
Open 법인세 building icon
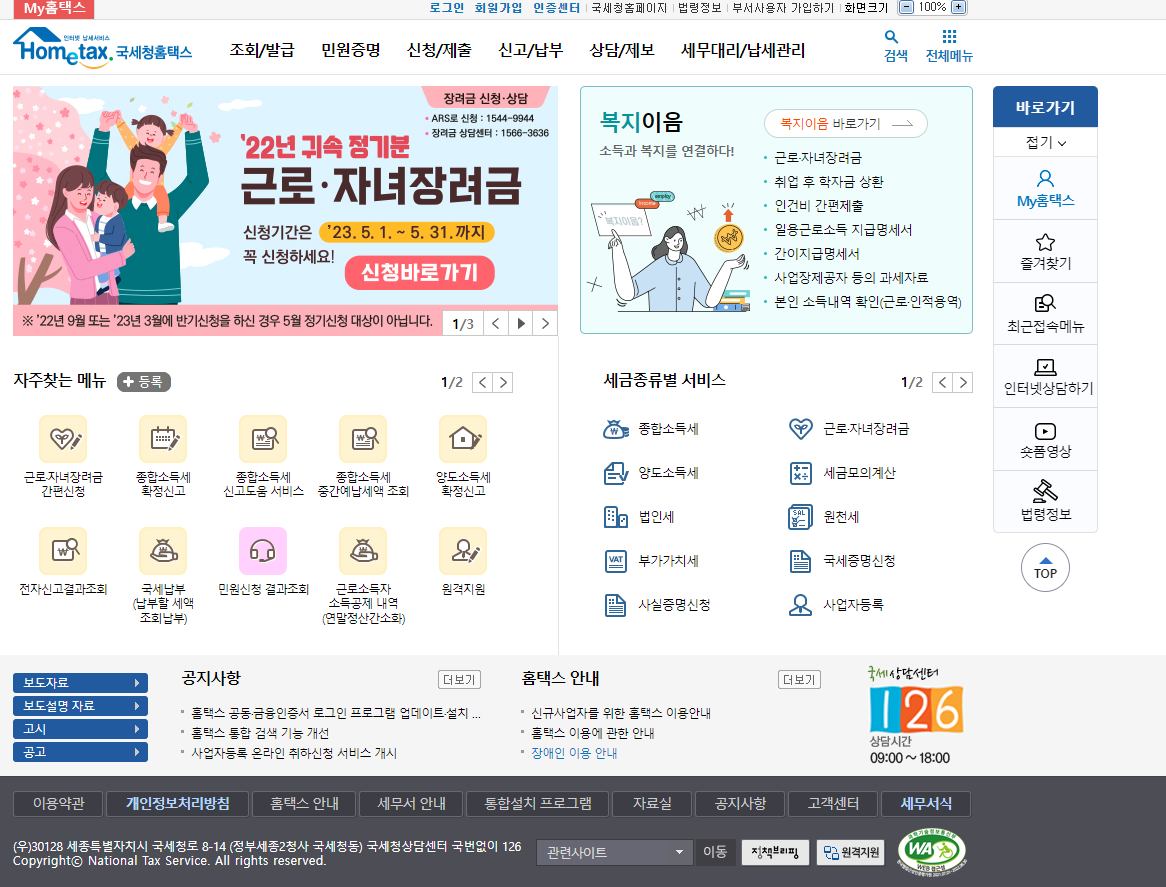616,517
